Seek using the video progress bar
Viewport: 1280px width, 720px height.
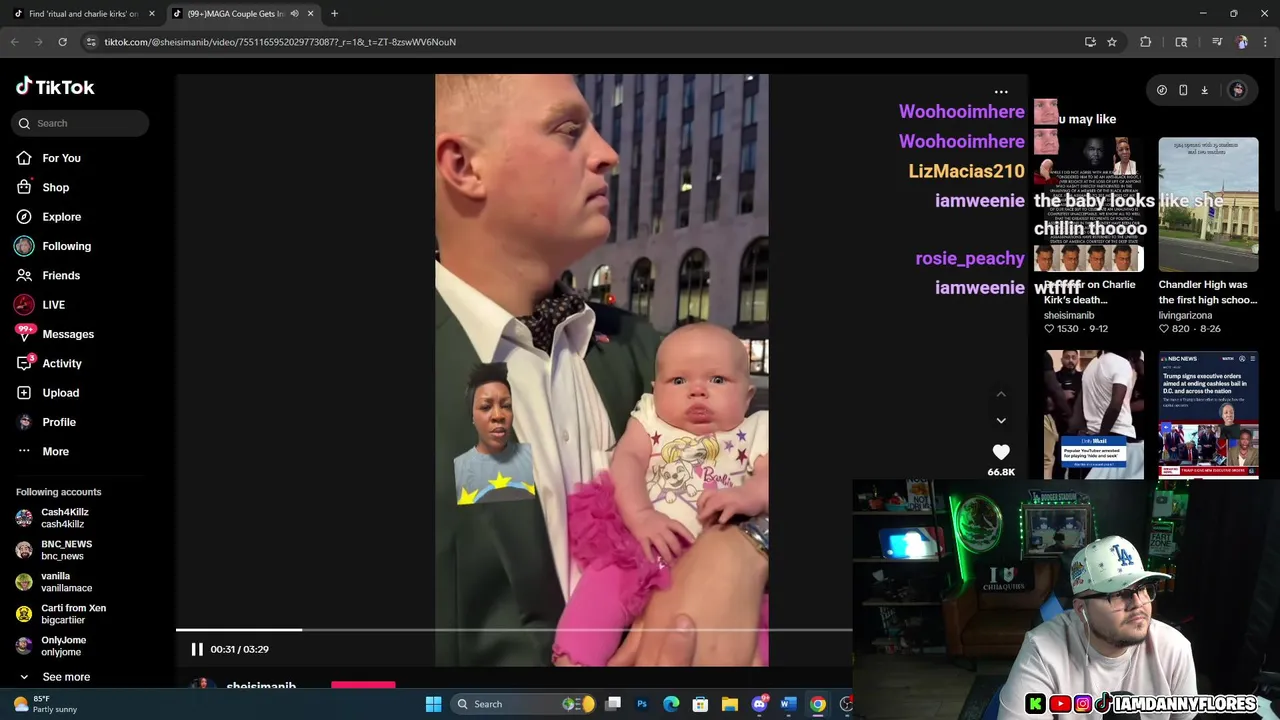(514, 630)
